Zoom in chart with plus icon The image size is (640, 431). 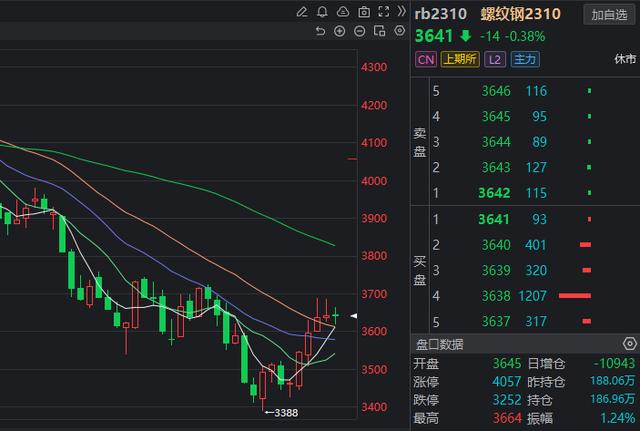click(x=340, y=31)
